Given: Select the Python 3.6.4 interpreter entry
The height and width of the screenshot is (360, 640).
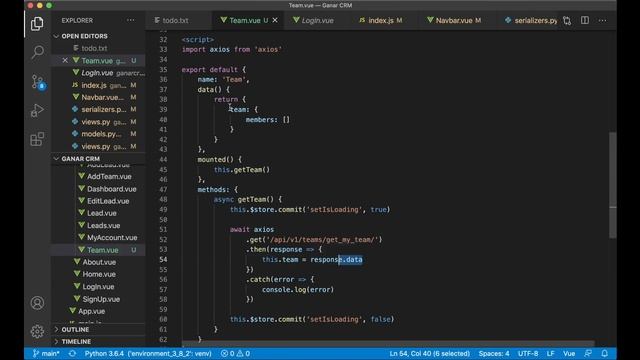Looking at the screenshot, I should [148, 353].
